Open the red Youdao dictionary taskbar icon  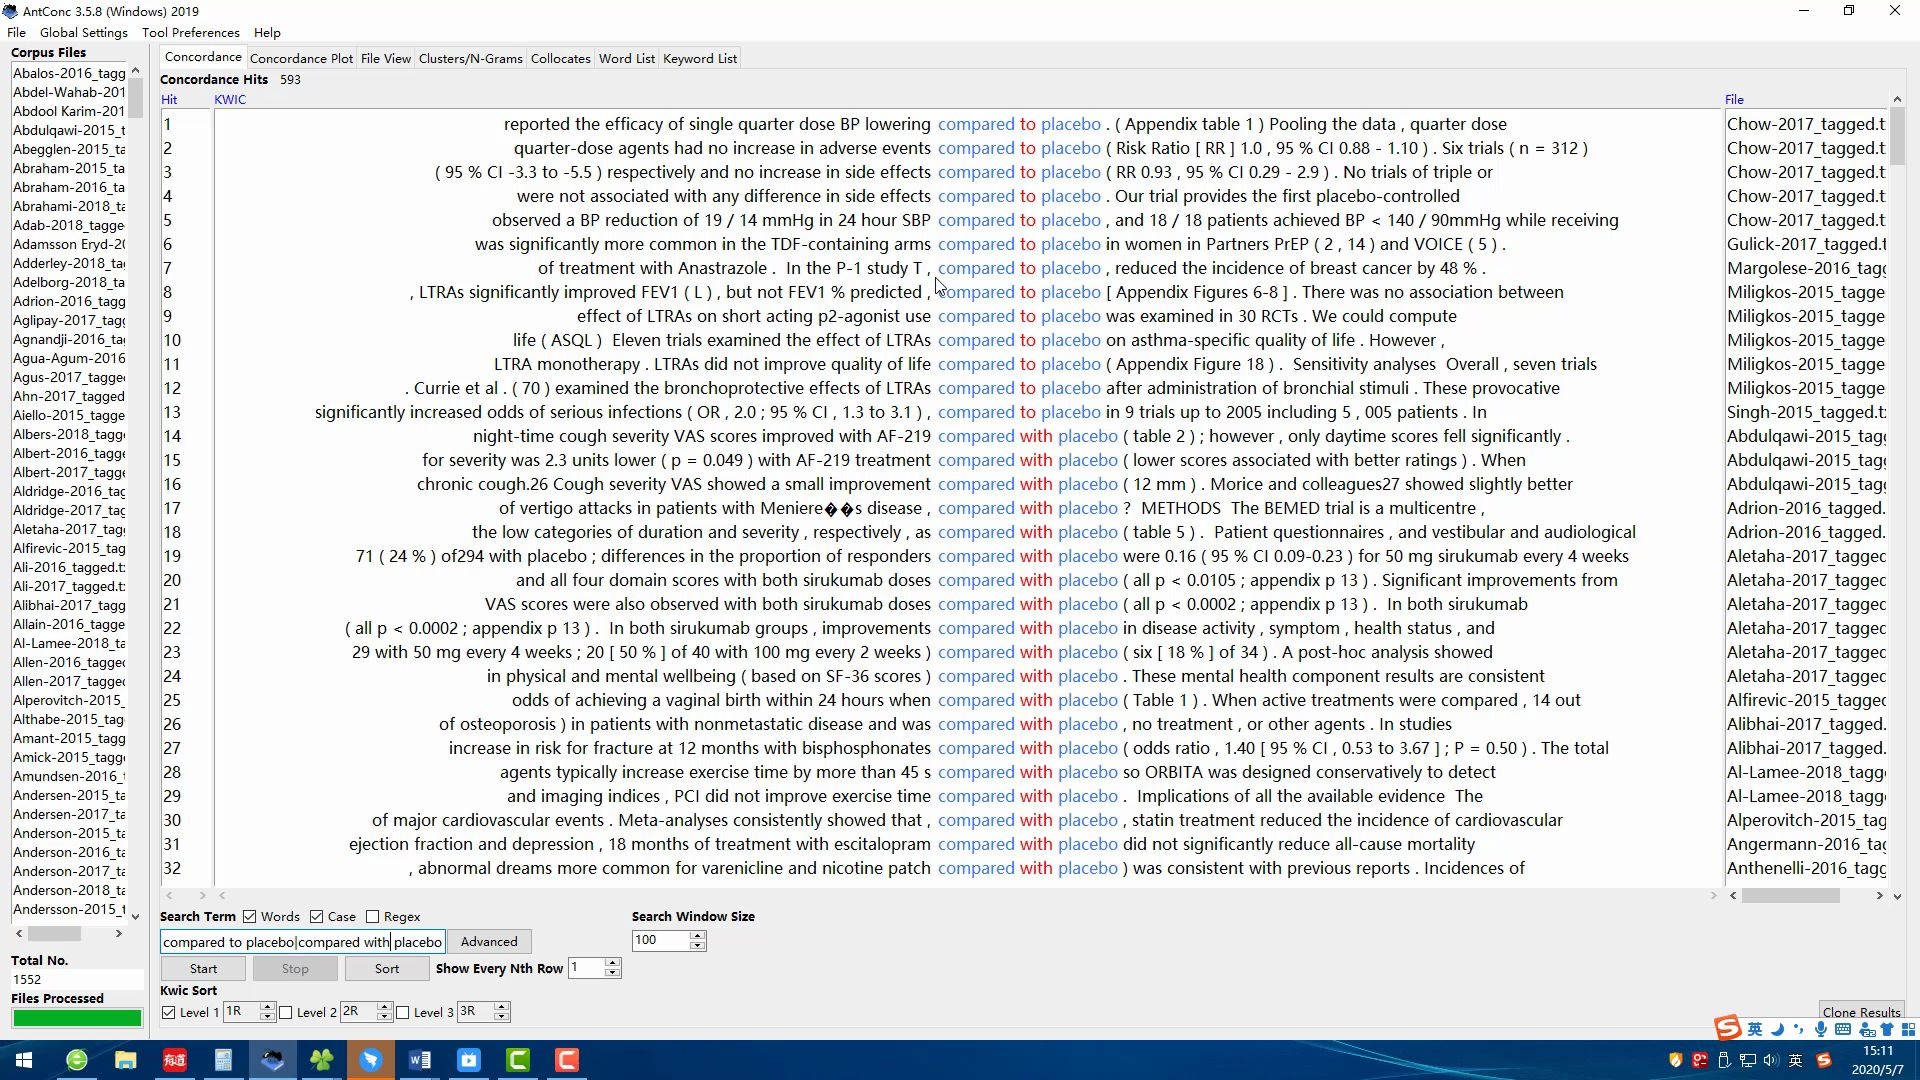pyautogui.click(x=174, y=1060)
